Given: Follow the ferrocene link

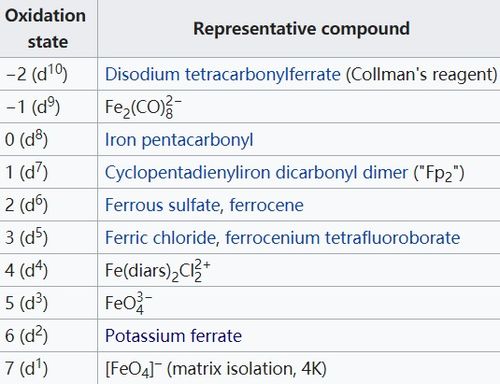Looking at the screenshot, I should tap(267, 205).
